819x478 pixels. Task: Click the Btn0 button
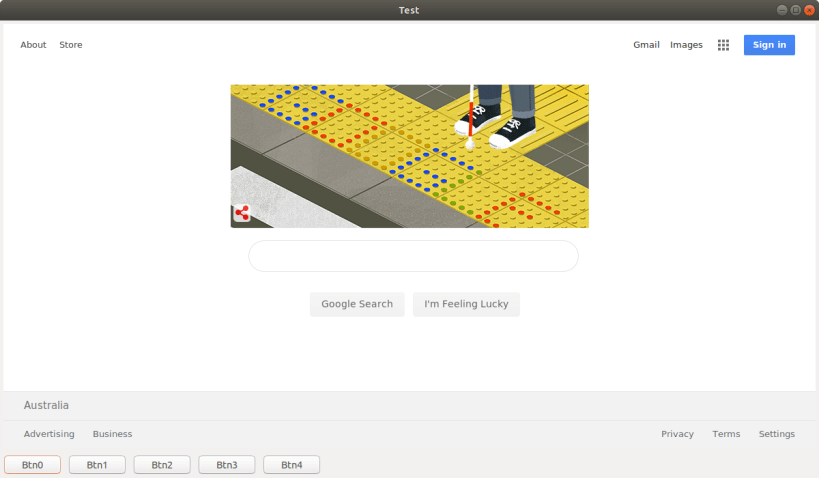pos(32,464)
